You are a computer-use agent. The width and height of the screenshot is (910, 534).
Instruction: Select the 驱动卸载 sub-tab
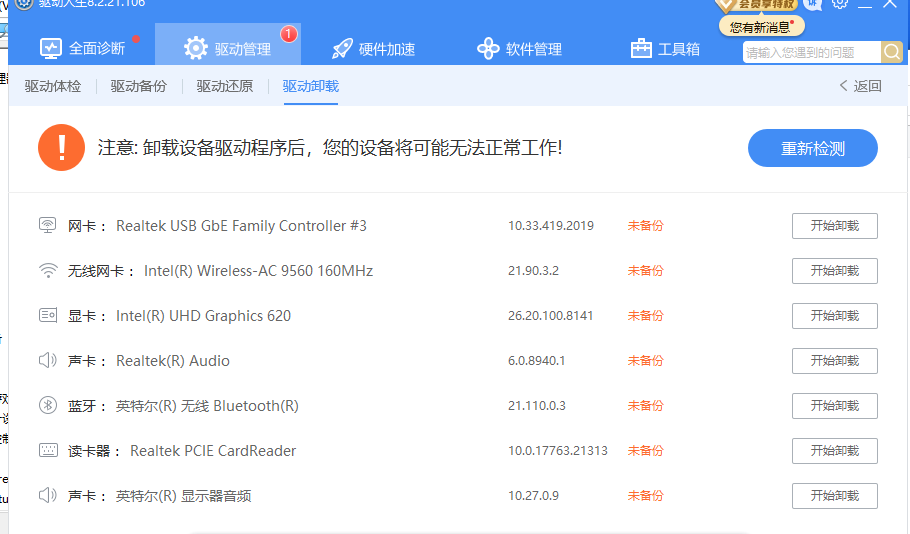point(310,86)
